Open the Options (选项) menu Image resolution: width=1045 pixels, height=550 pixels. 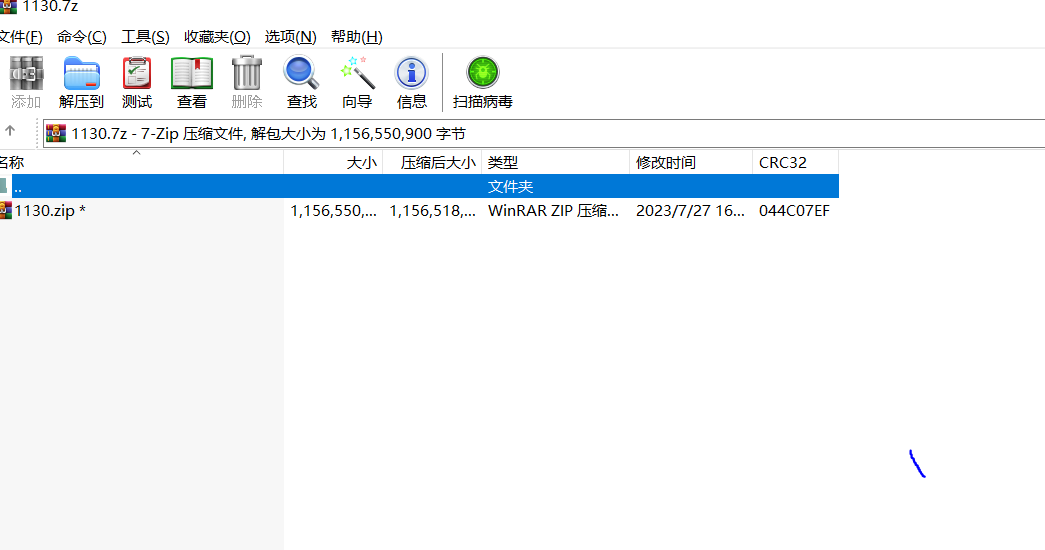[290, 37]
